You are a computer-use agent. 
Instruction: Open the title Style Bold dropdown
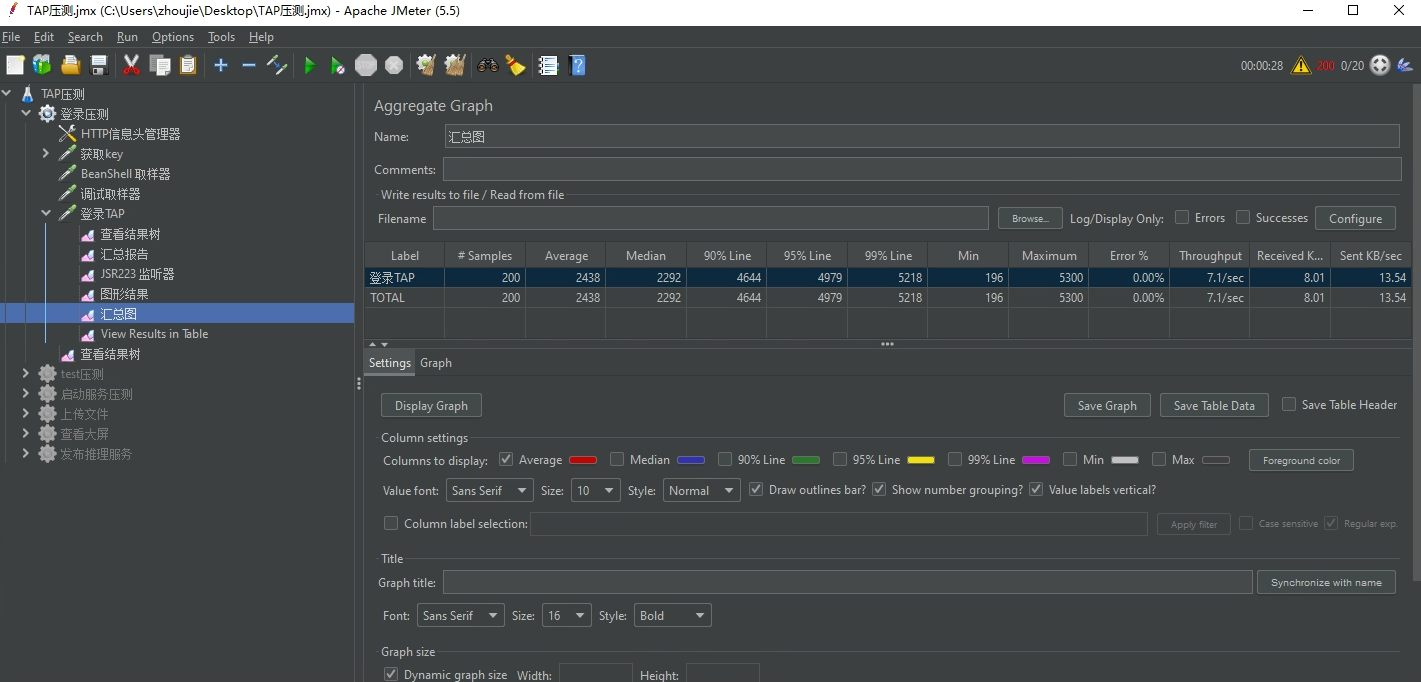click(673, 616)
